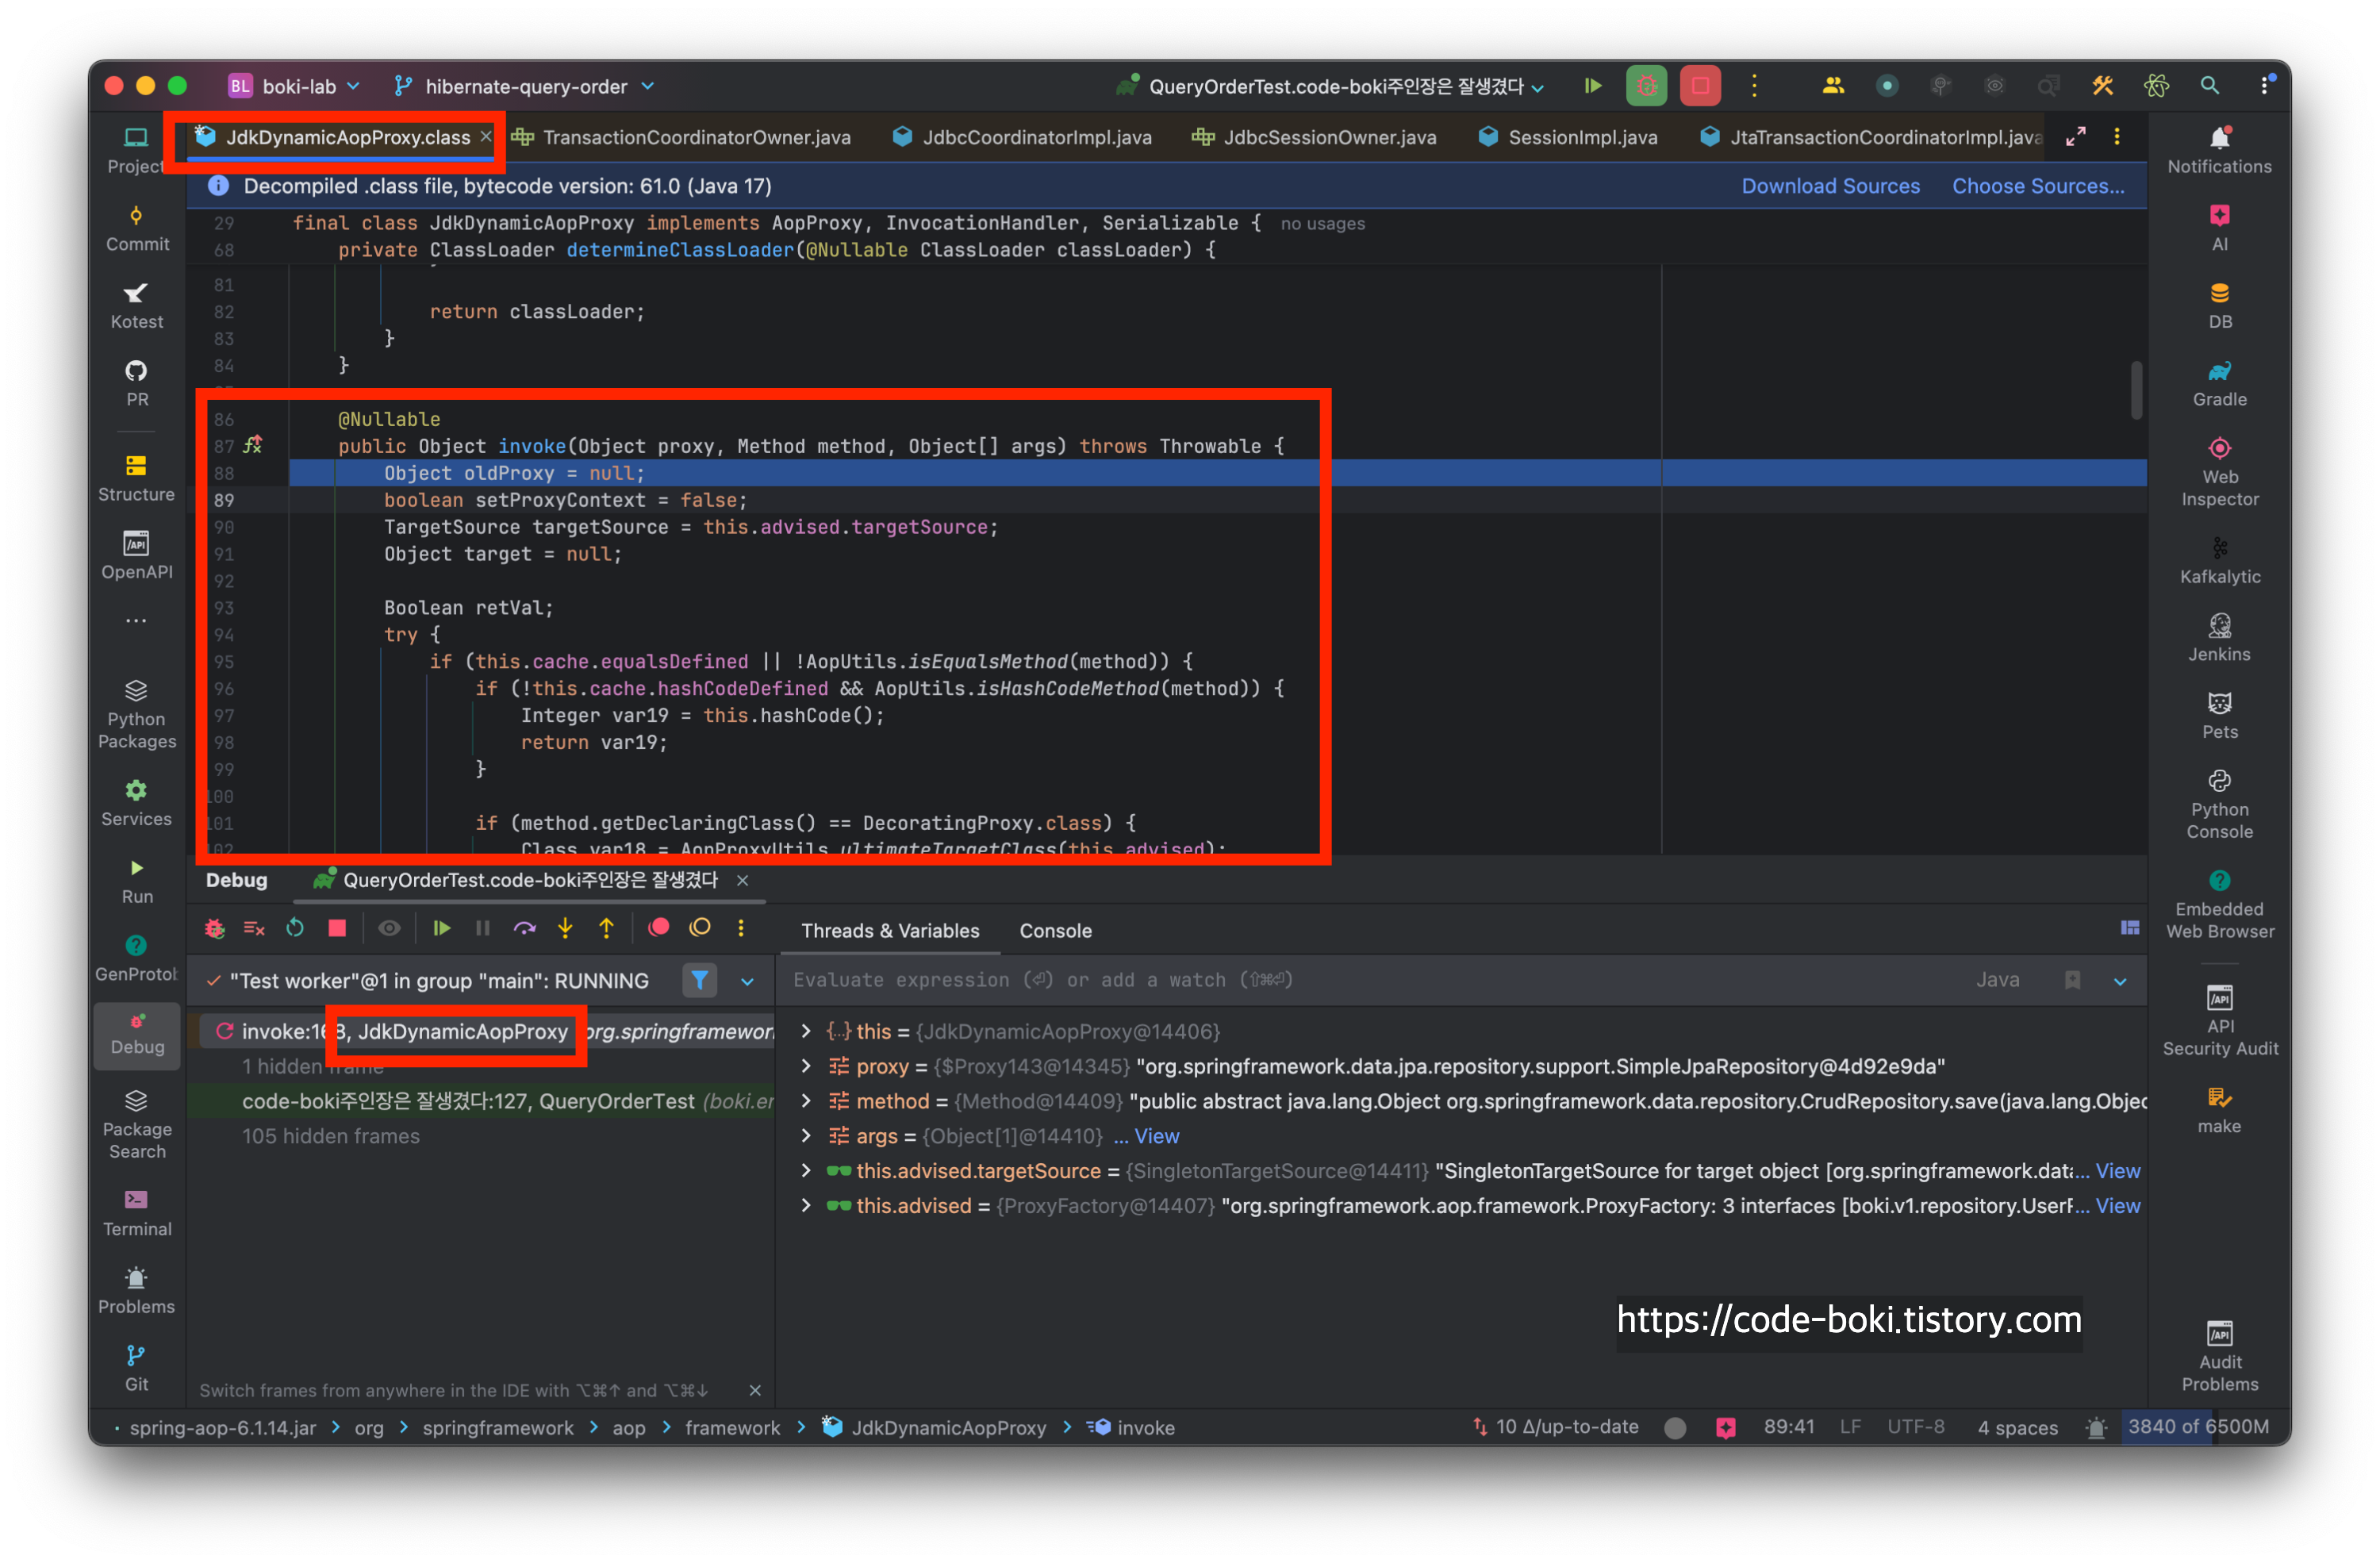This screenshot has width=2380, height=1563.
Task: Click the Choose Sources link
Action: pyautogui.click(x=2037, y=186)
